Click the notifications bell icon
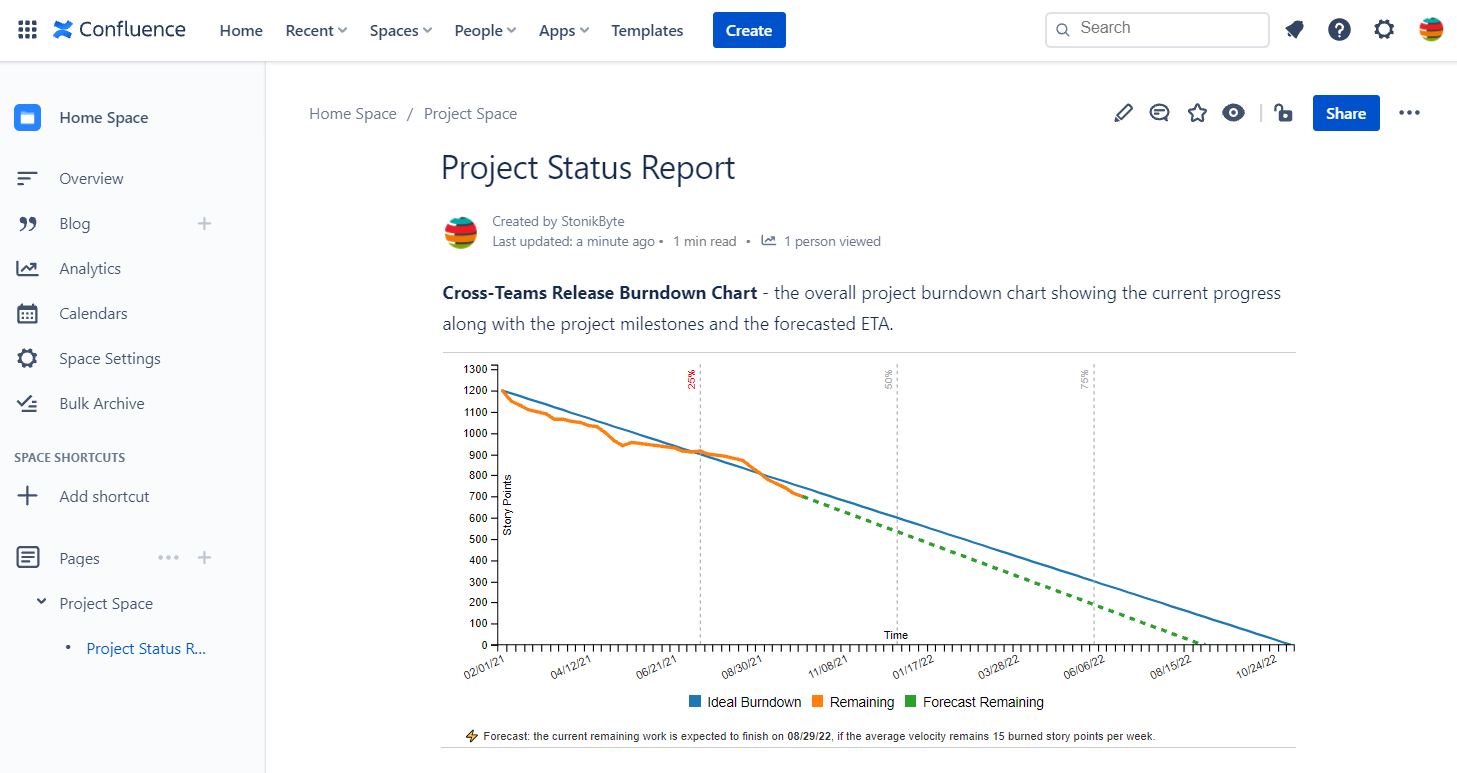Viewport: 1457px width, 773px height. tap(1294, 30)
